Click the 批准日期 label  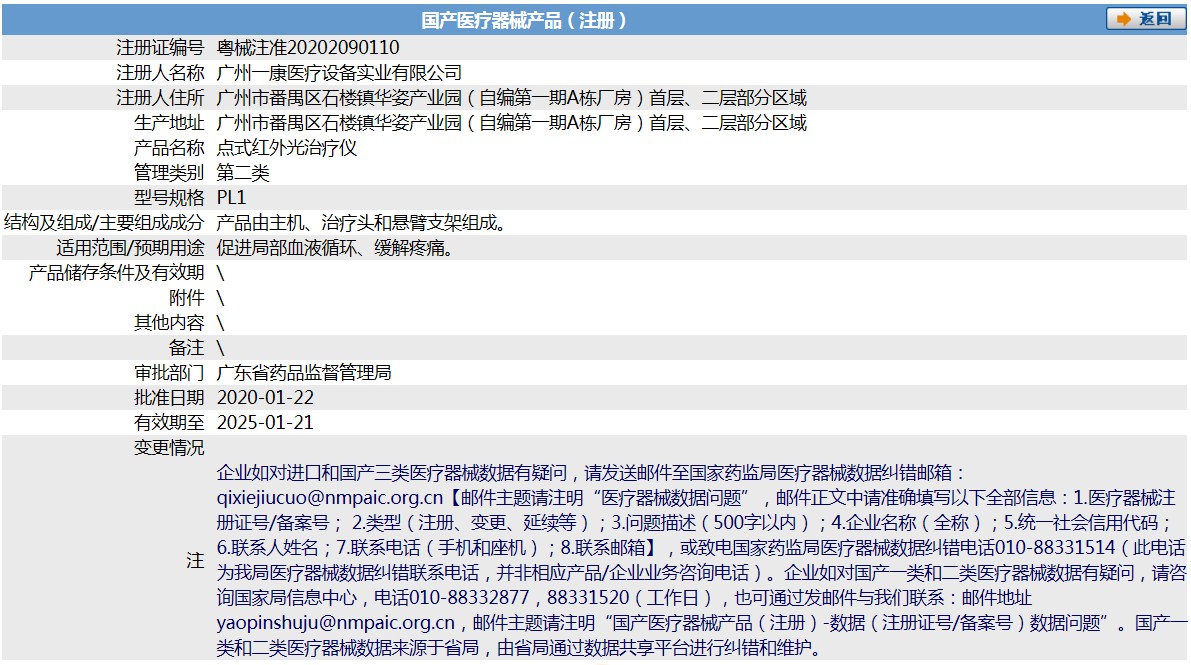(169, 397)
